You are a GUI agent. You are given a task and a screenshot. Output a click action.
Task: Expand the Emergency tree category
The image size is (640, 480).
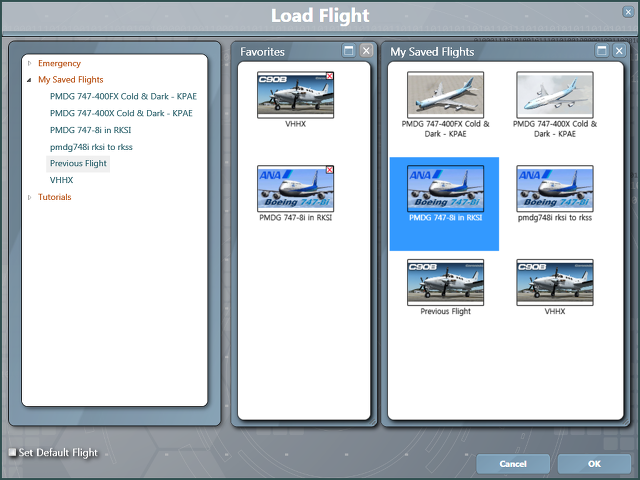pyautogui.click(x=29, y=63)
